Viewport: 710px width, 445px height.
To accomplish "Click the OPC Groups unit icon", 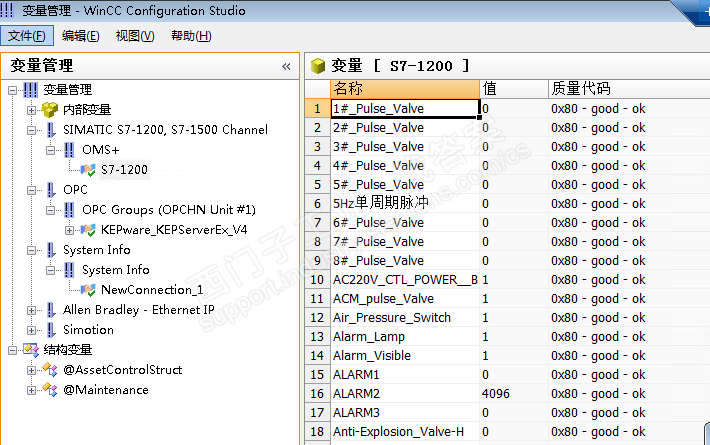I will [69, 210].
